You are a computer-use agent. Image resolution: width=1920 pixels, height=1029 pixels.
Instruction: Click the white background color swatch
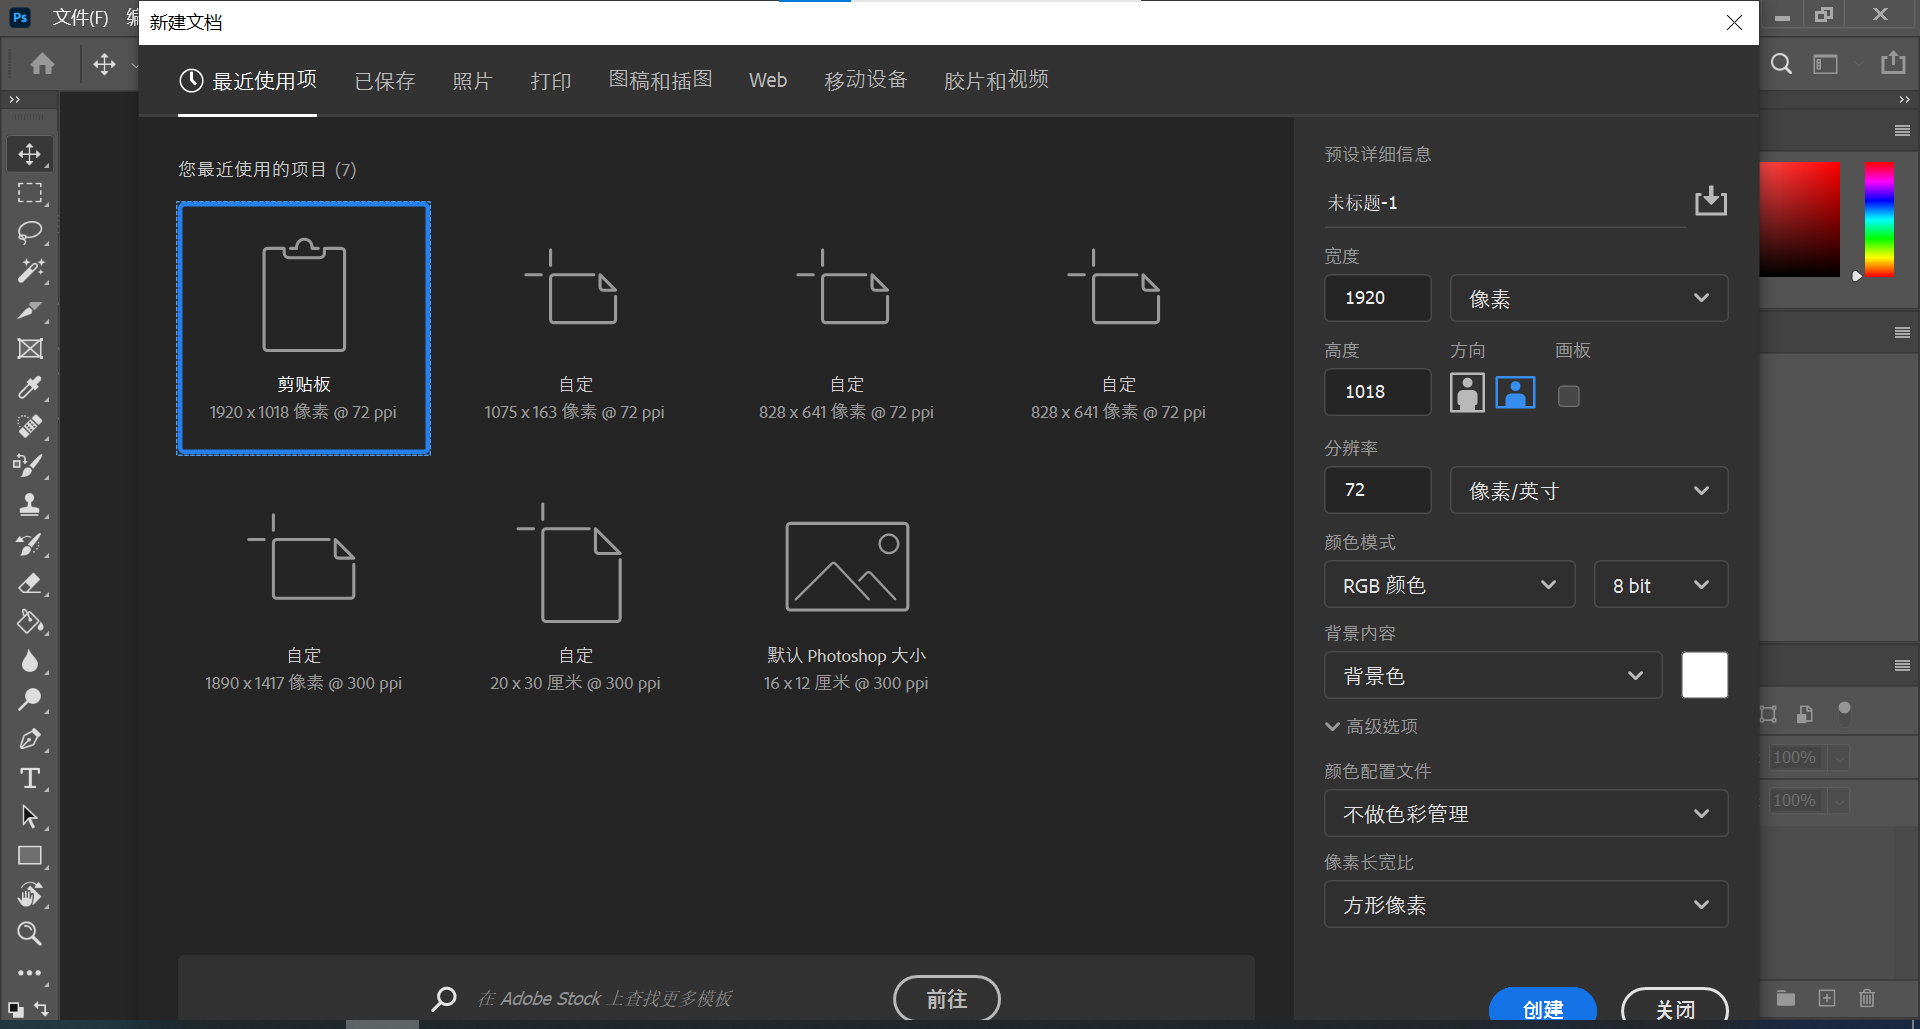1704,675
